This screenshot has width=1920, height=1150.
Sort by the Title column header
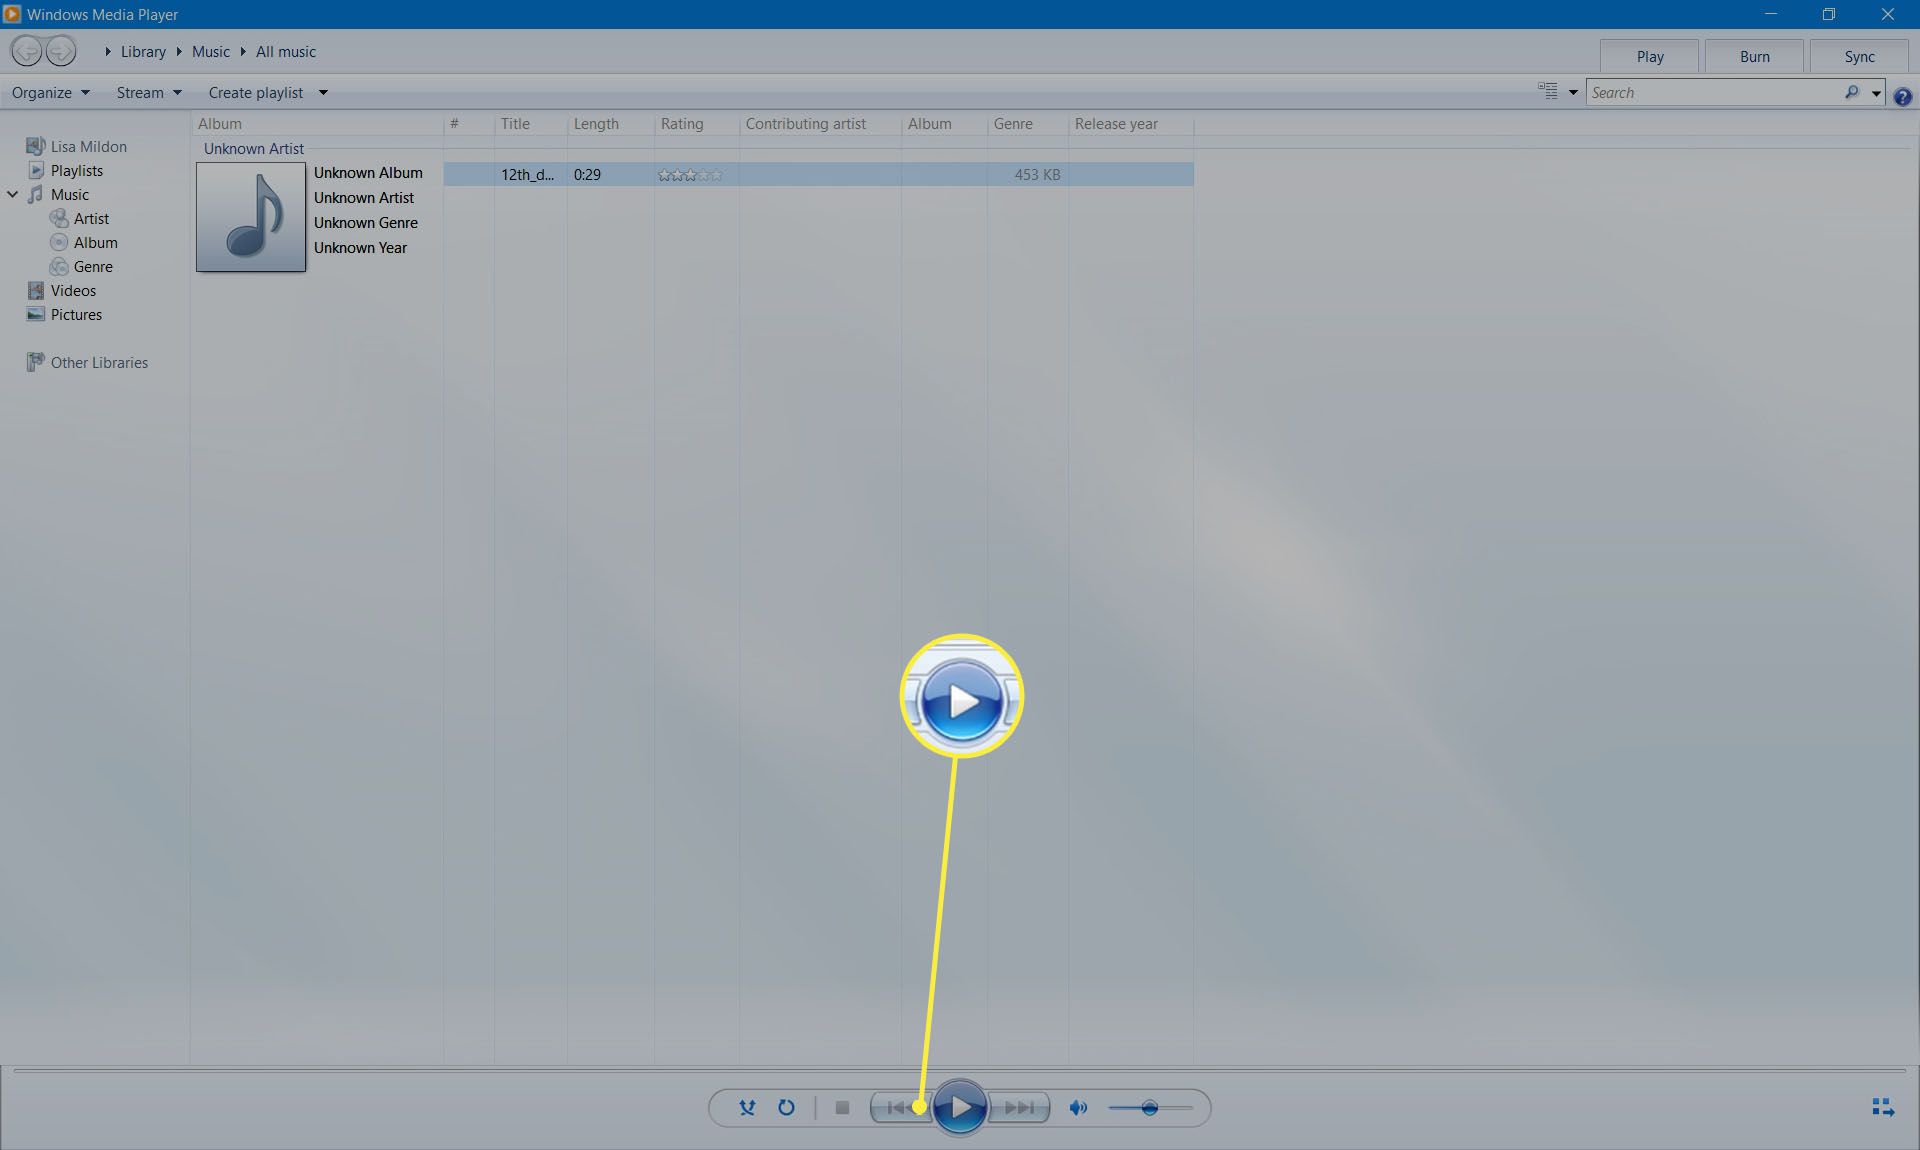click(x=531, y=124)
